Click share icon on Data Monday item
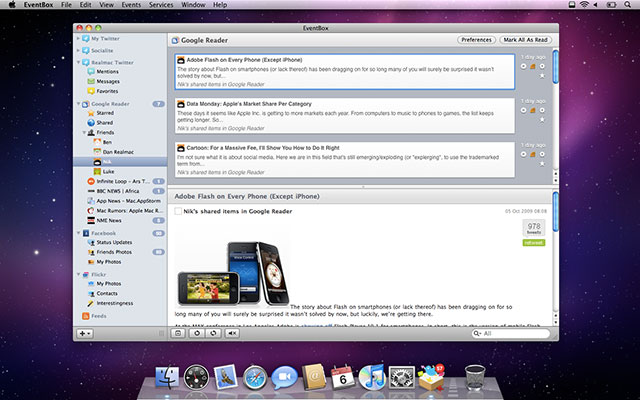Screen dimensions: 640x400 533,110
